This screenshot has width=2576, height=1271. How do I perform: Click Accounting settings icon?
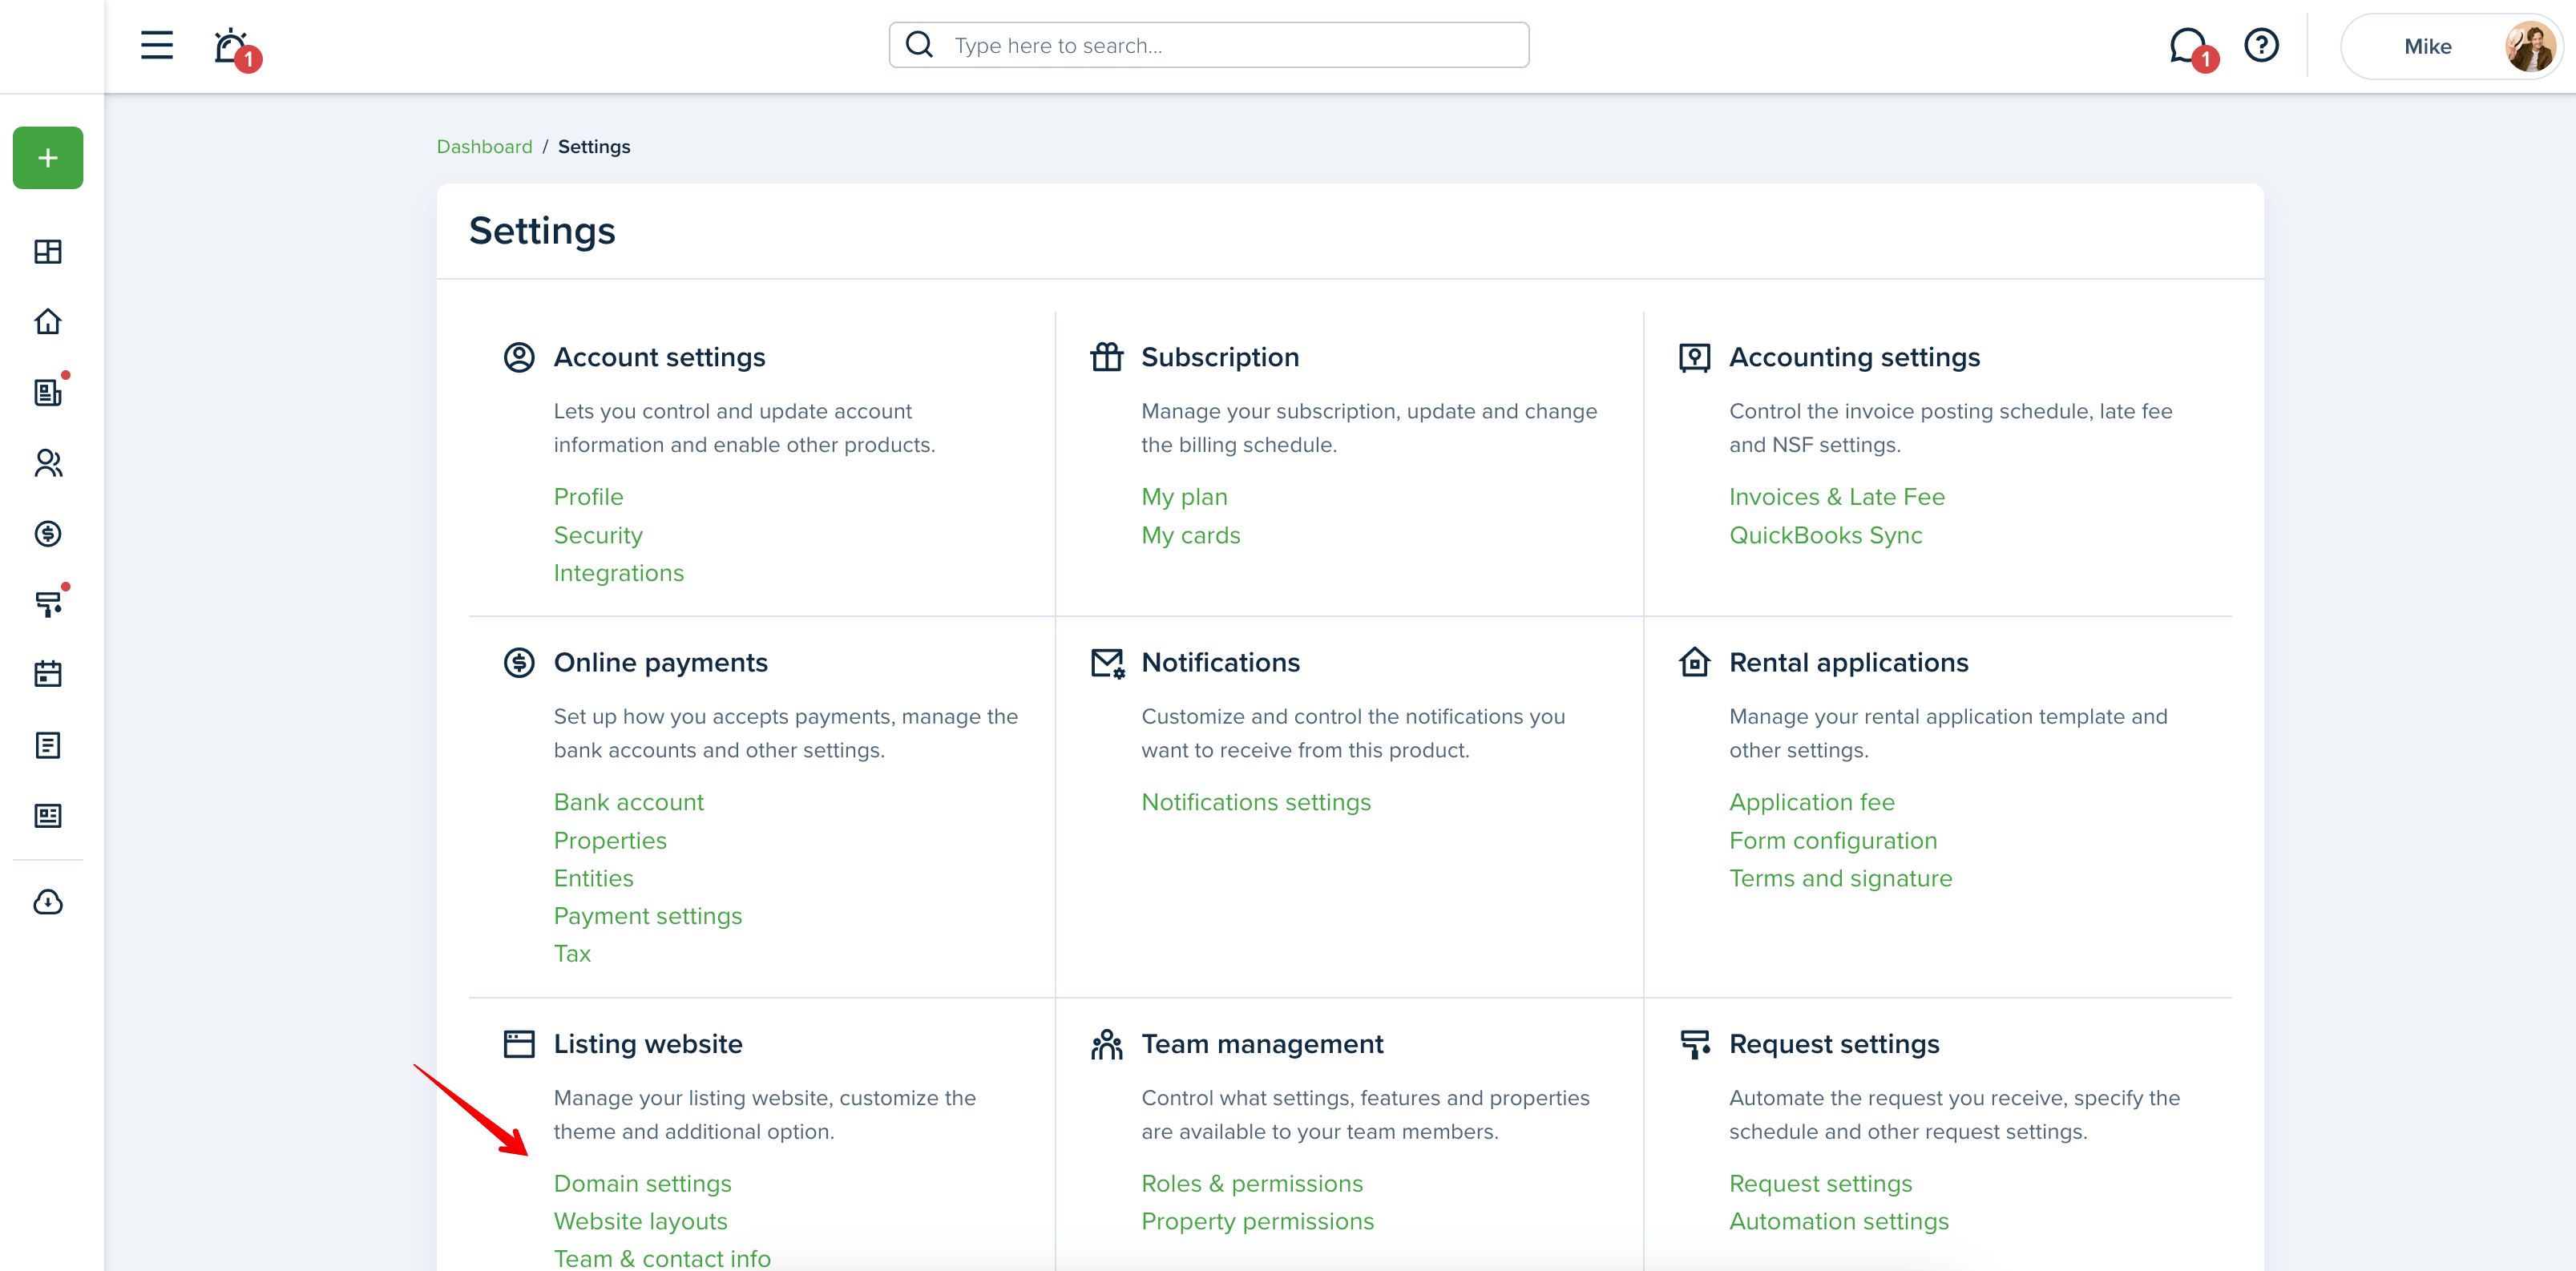[x=1695, y=358]
